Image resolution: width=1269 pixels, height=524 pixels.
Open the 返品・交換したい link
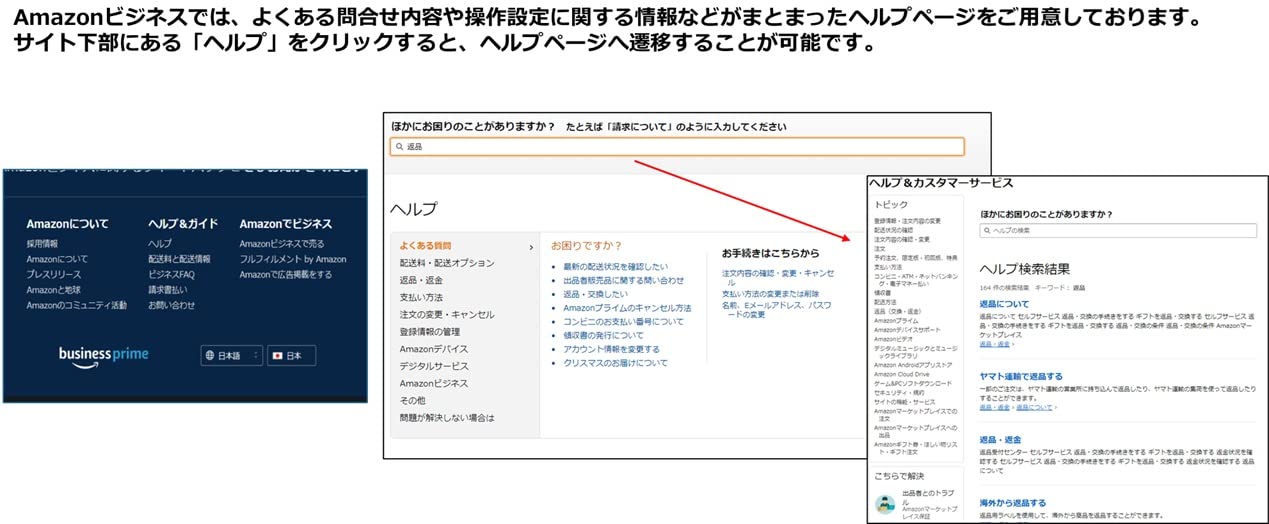point(596,295)
